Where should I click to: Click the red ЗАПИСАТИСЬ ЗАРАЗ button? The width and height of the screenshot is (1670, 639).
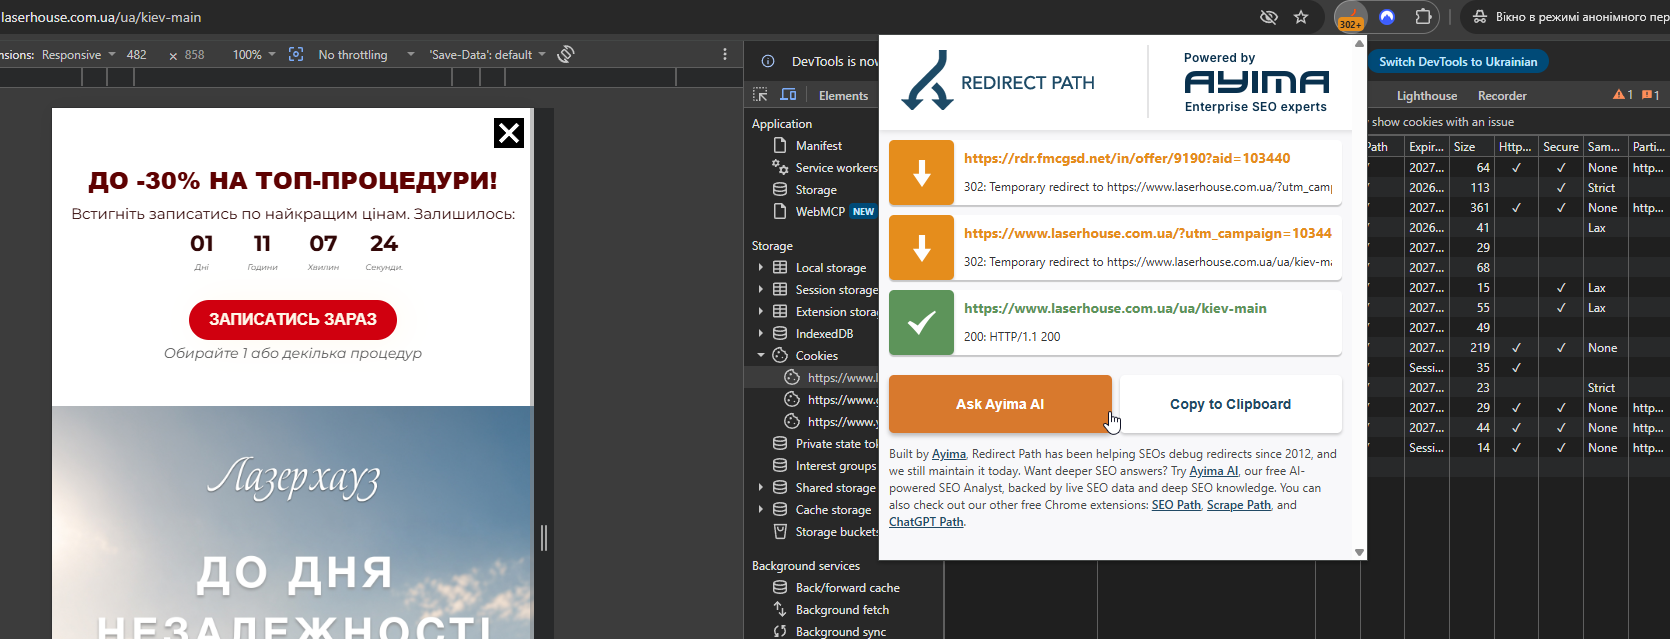(293, 319)
